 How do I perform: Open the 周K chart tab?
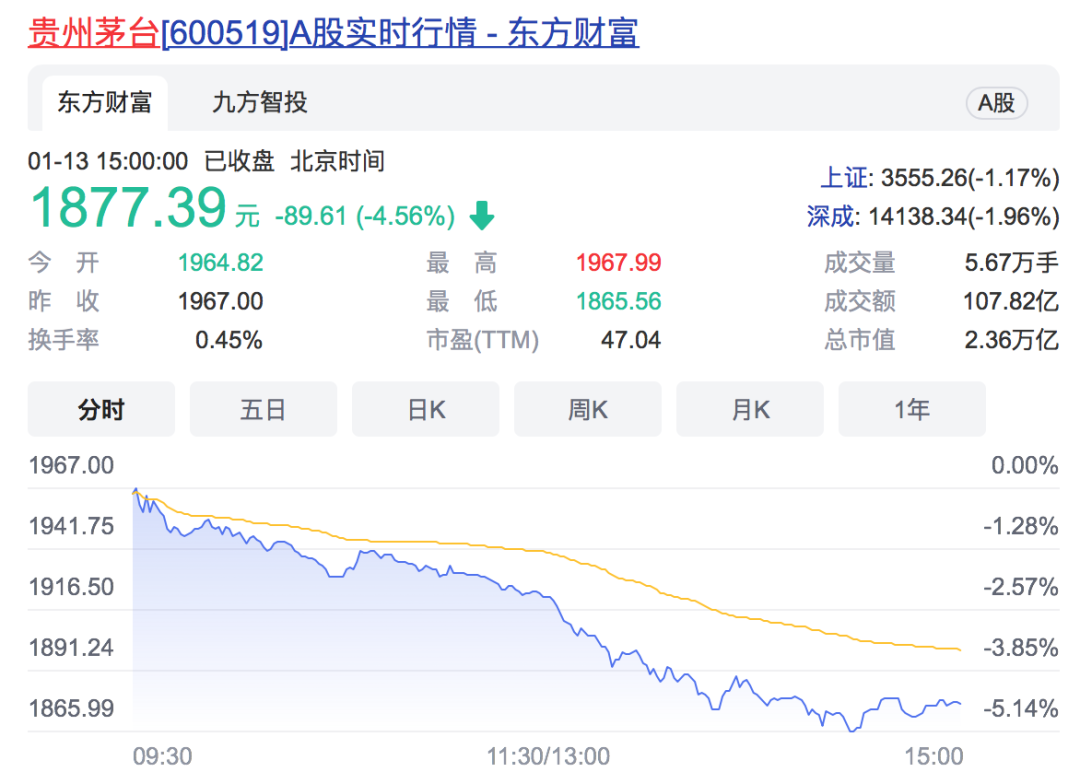pos(588,410)
